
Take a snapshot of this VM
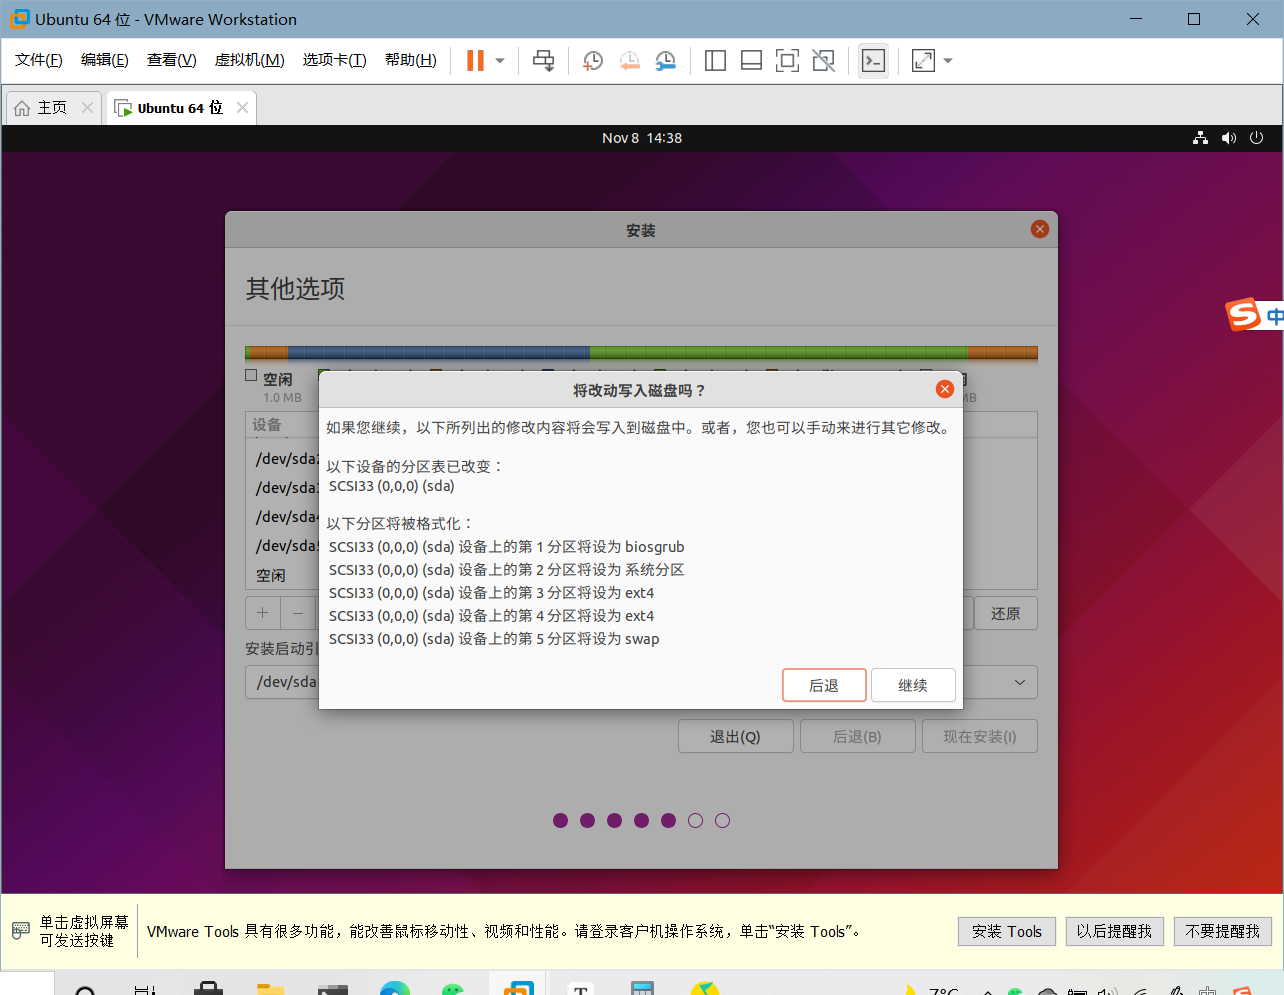[x=593, y=61]
